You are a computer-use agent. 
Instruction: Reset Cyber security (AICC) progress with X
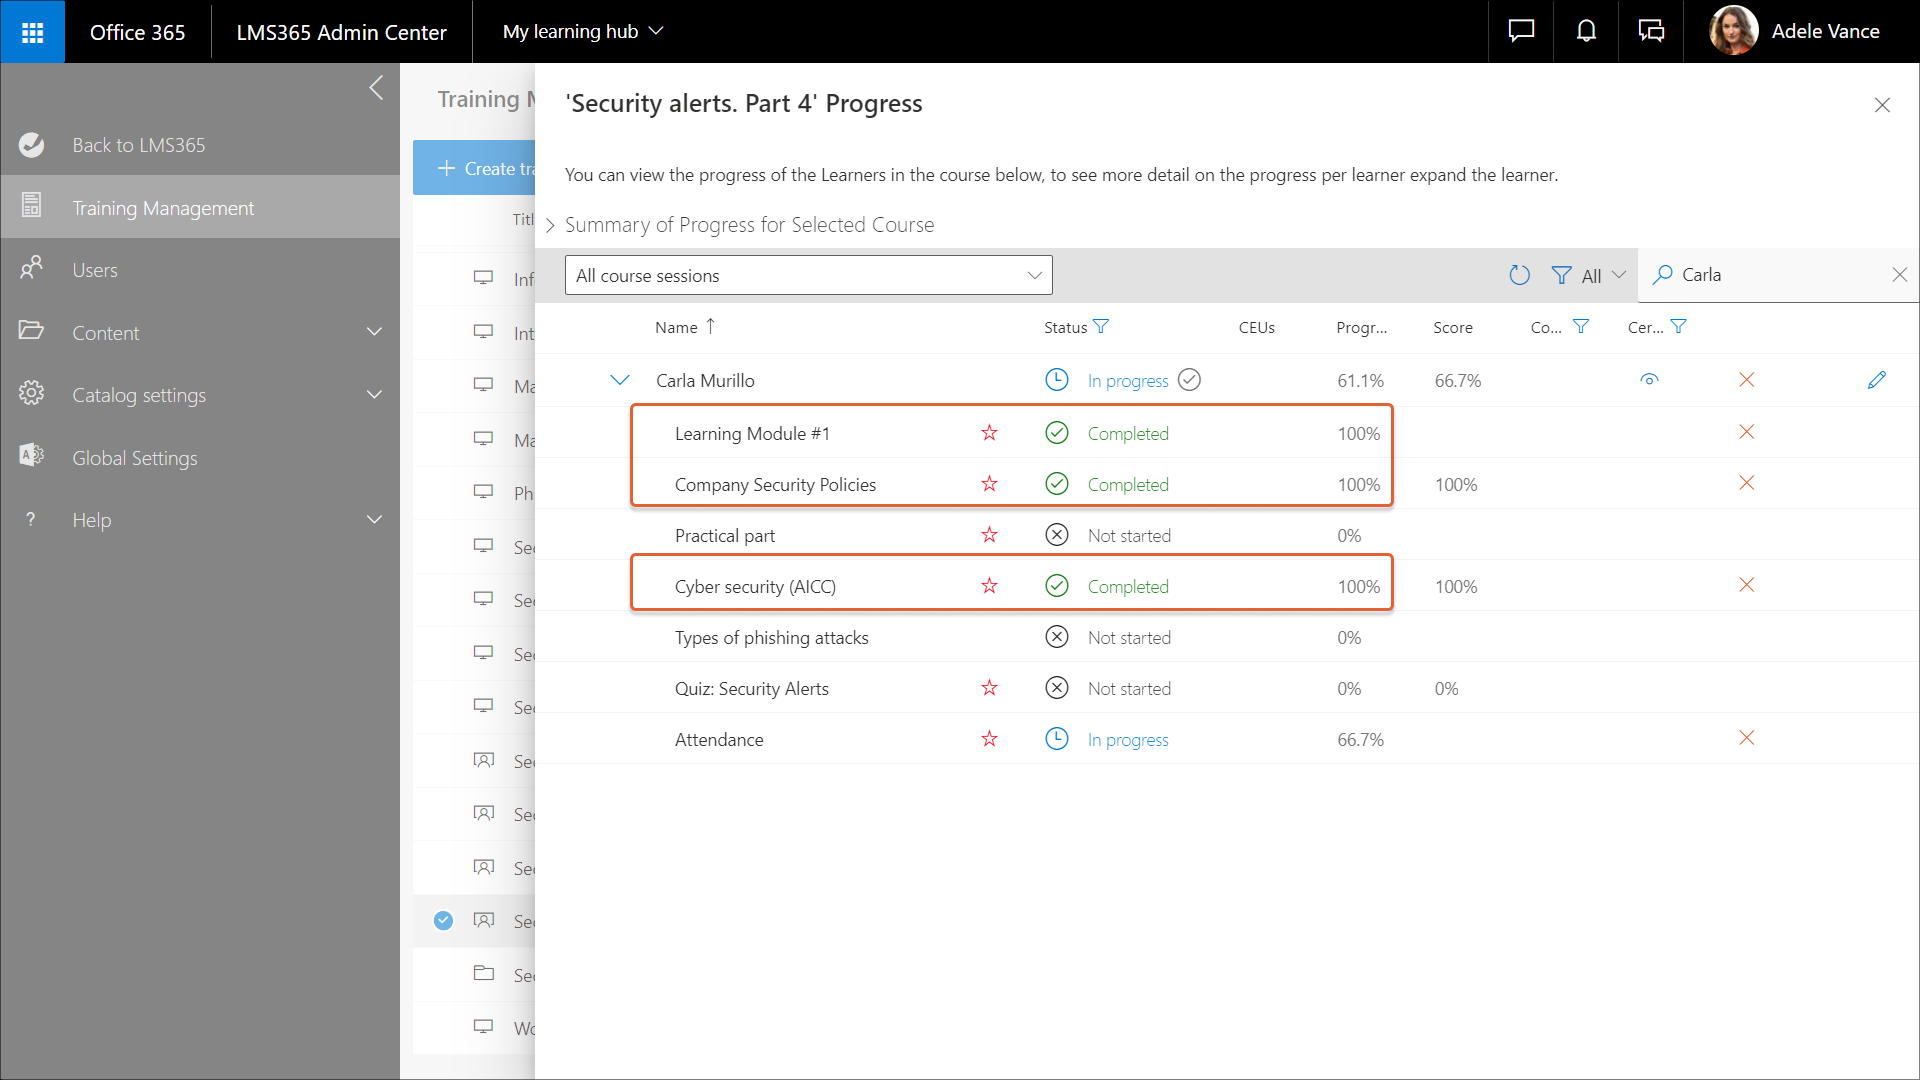point(1746,585)
